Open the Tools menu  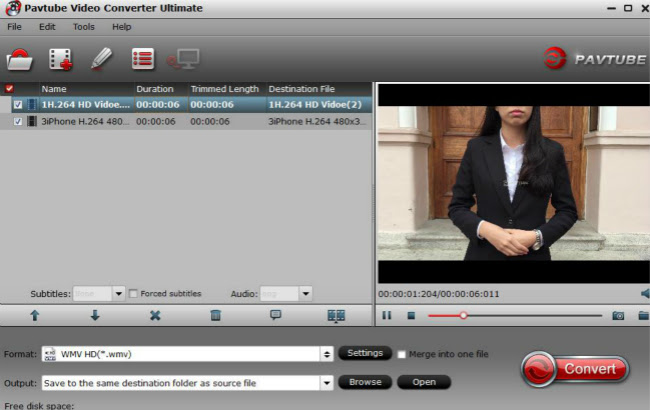(x=84, y=27)
